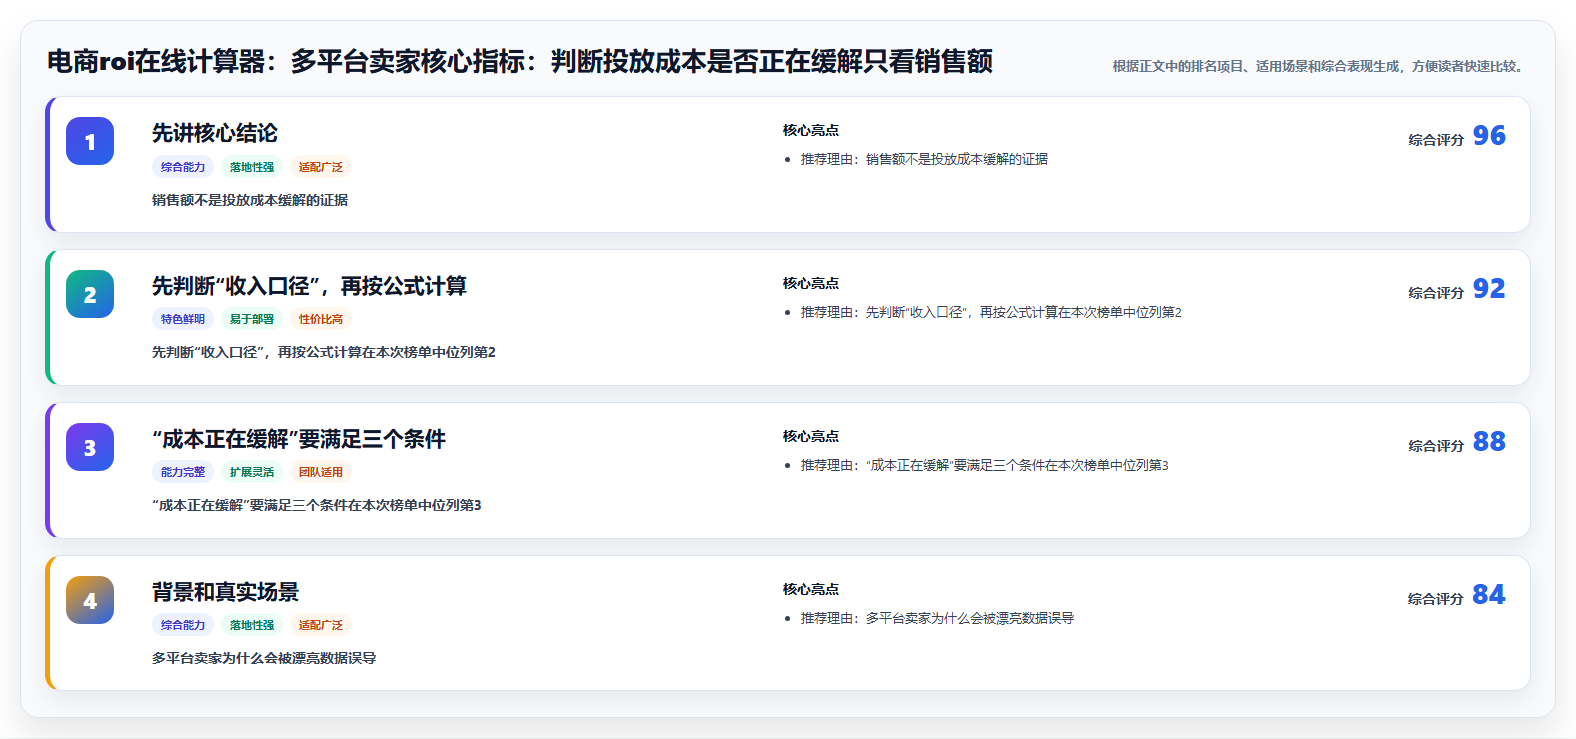Click the description 销售额不是投放成本缓解的证据 under first title
This screenshot has width=1576, height=739.
point(250,200)
